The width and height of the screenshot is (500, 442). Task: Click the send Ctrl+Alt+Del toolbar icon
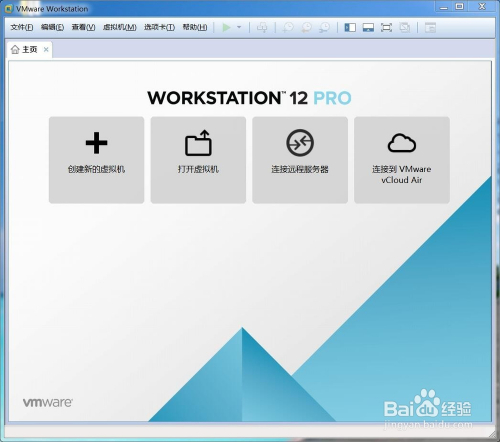(x=262, y=27)
